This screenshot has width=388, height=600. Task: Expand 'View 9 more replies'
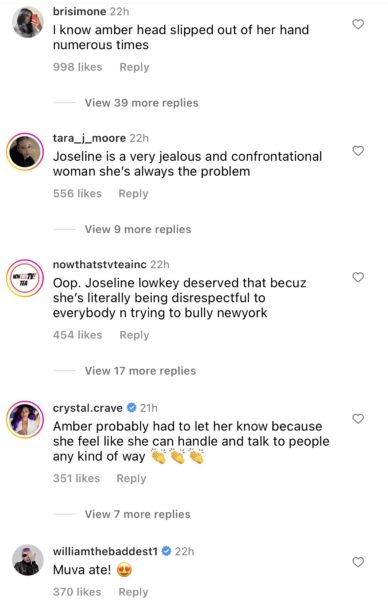pos(138,229)
